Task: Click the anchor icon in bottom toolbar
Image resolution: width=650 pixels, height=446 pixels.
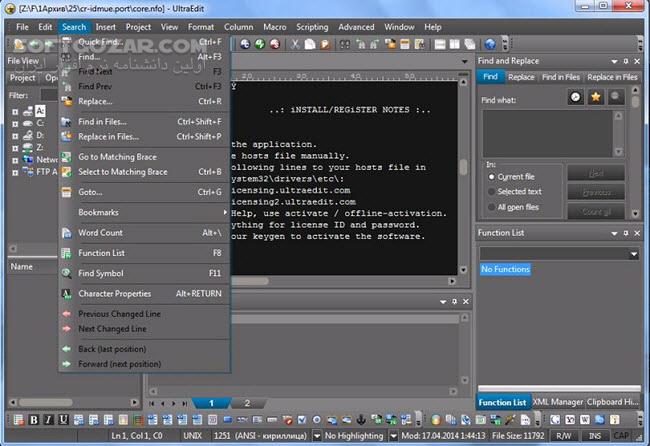Action: 361,420
